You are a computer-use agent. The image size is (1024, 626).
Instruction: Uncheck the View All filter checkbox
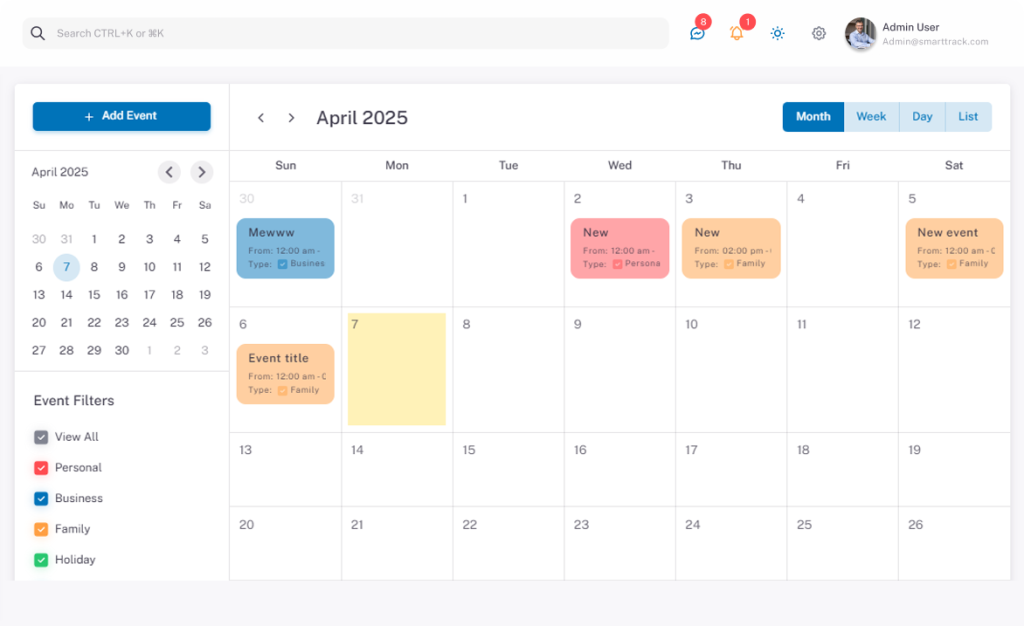point(41,437)
